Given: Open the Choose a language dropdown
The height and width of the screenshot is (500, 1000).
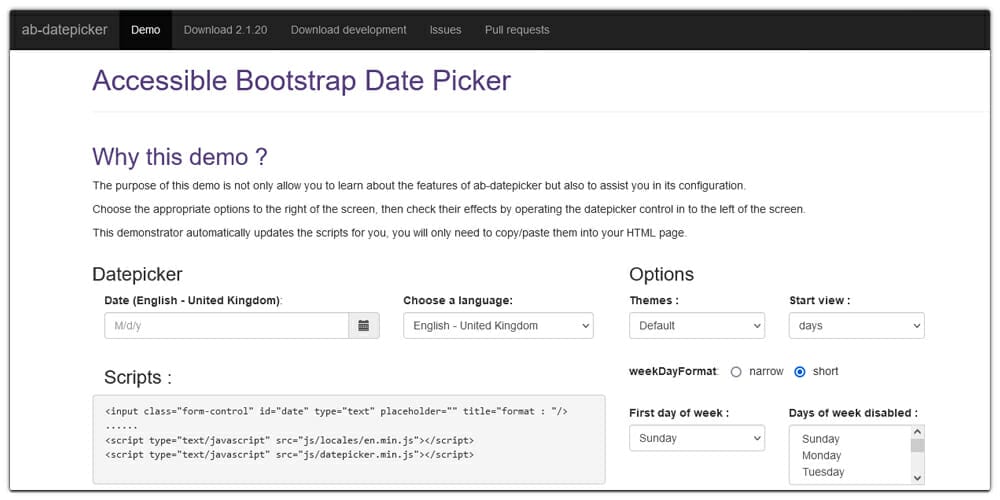Looking at the screenshot, I should (x=498, y=325).
